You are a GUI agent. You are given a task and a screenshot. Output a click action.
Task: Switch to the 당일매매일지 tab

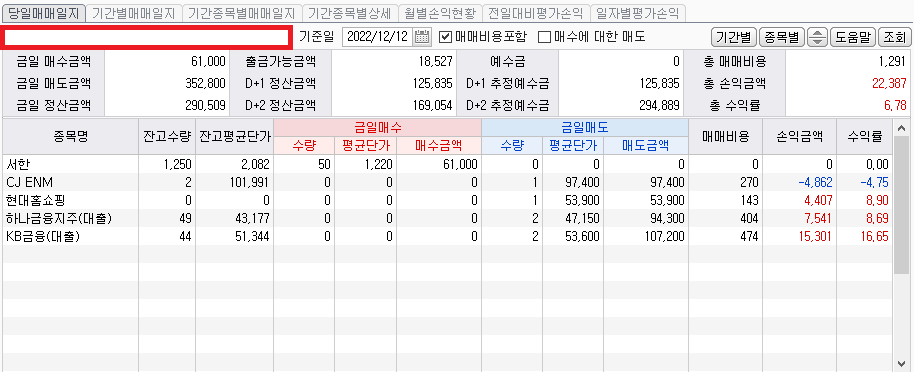click(x=43, y=12)
